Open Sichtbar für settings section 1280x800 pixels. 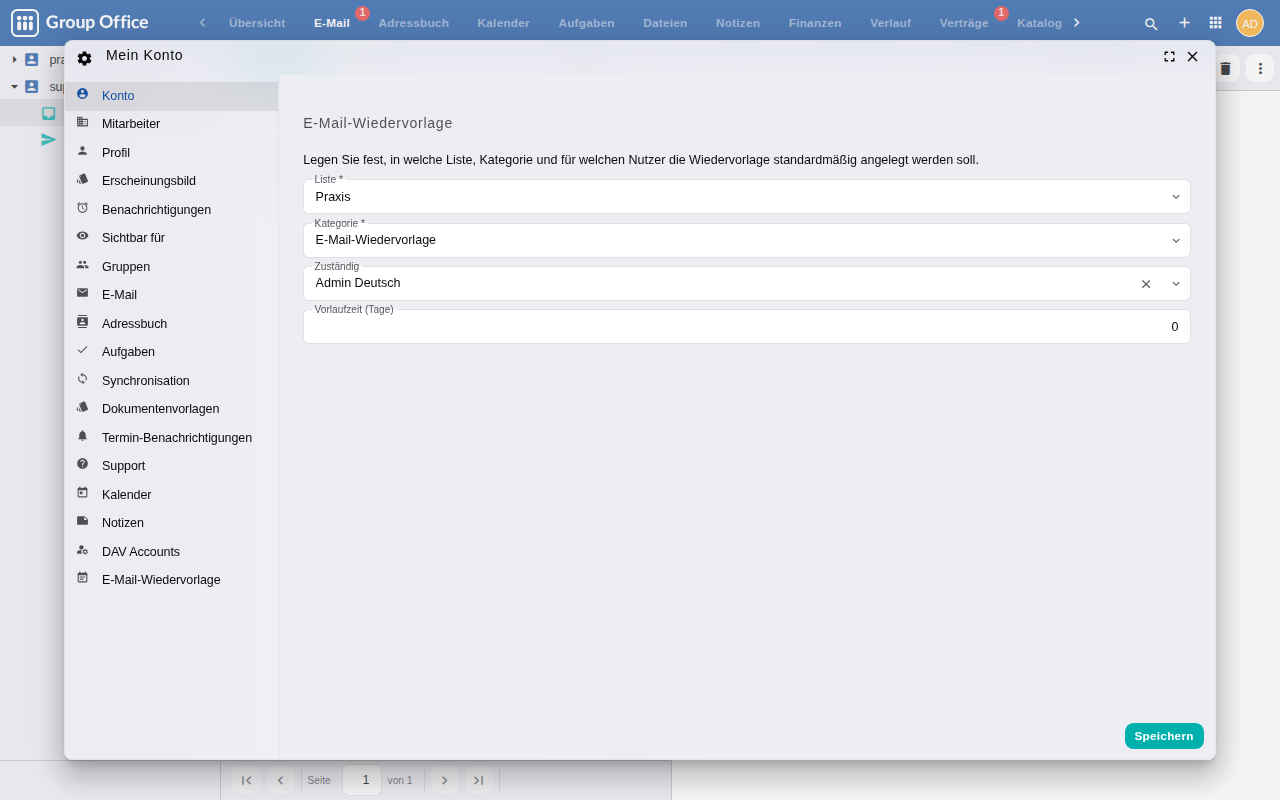click(x=171, y=238)
